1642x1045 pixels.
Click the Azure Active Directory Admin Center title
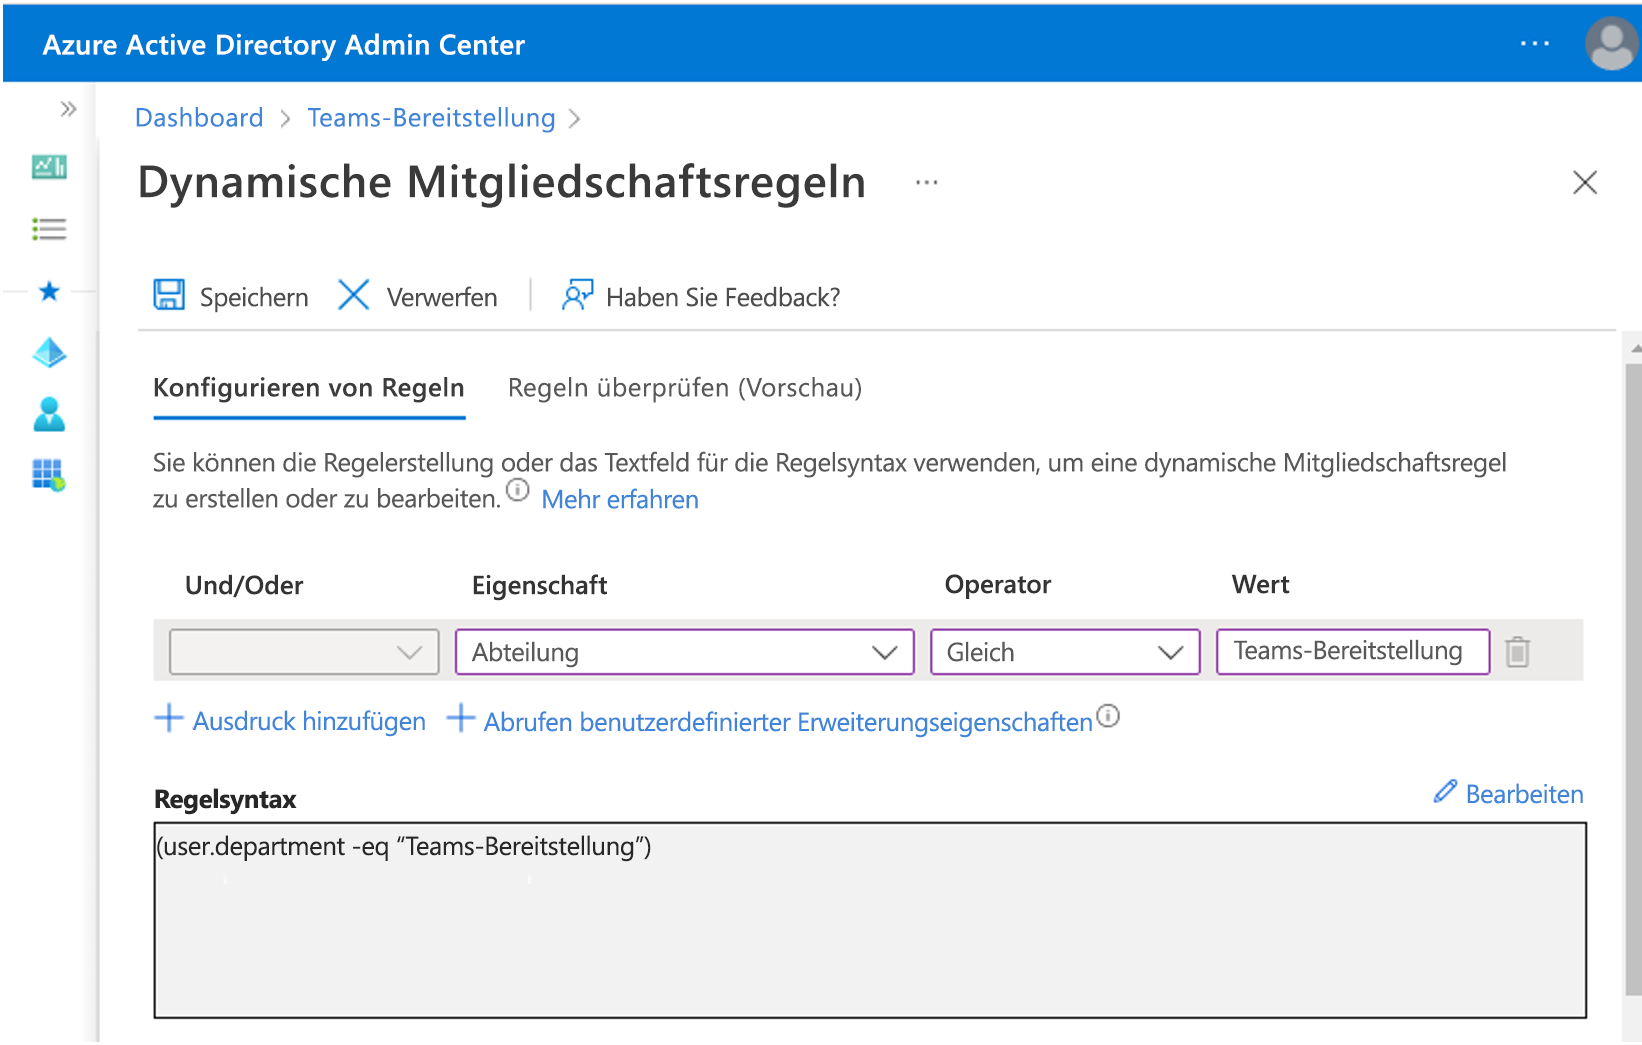pos(284,45)
